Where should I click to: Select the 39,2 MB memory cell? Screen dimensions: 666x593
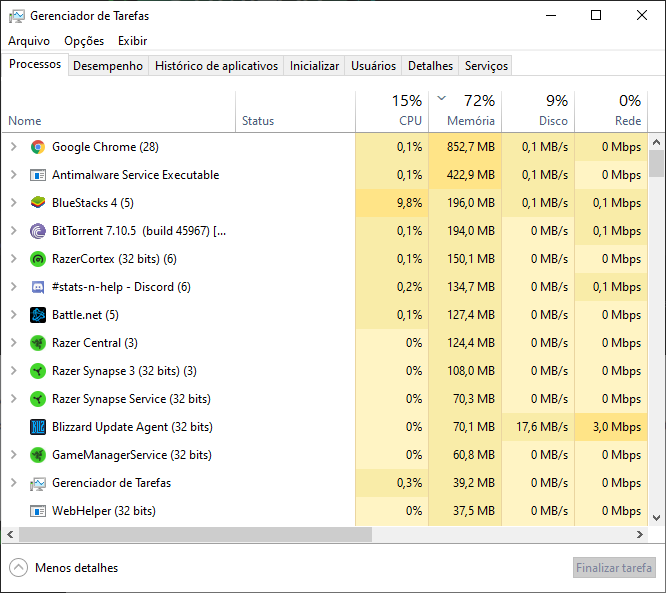pos(465,483)
